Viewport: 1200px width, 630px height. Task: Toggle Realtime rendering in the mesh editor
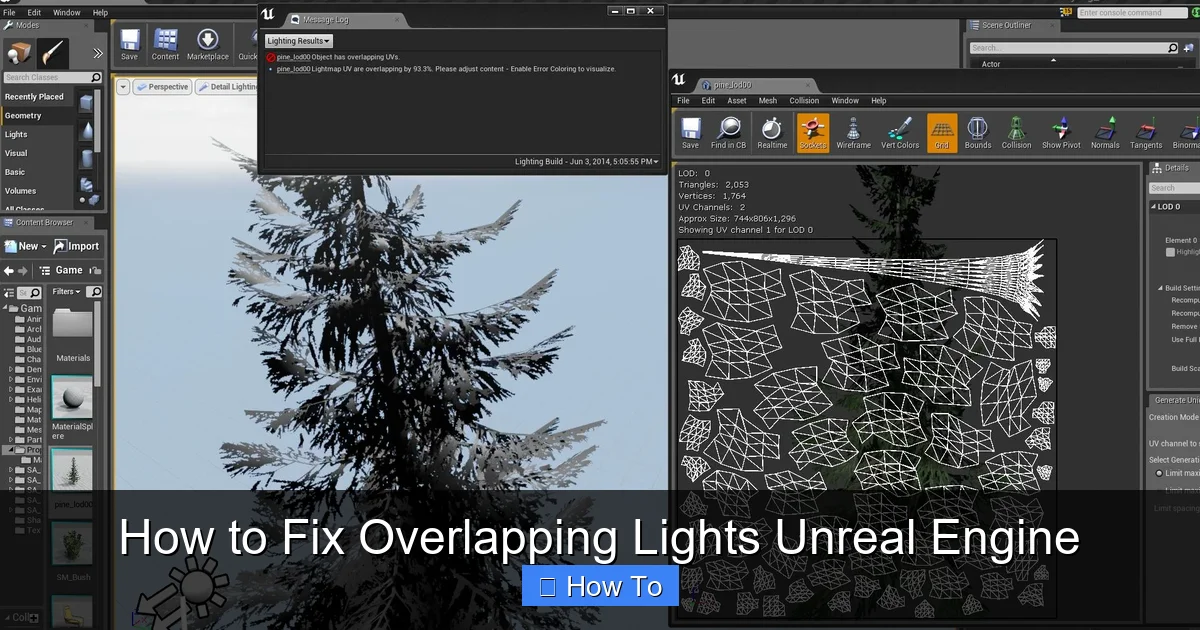click(x=771, y=131)
